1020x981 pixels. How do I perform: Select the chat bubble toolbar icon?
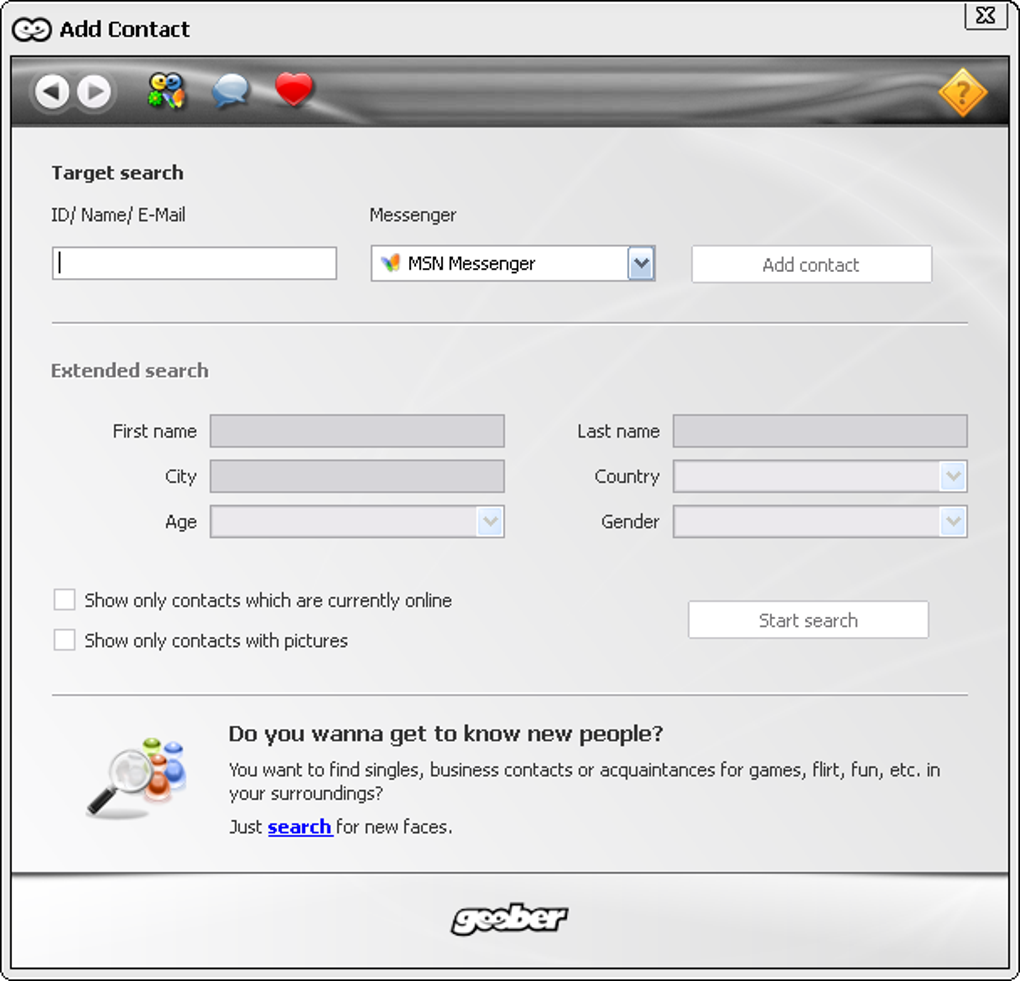[x=230, y=91]
